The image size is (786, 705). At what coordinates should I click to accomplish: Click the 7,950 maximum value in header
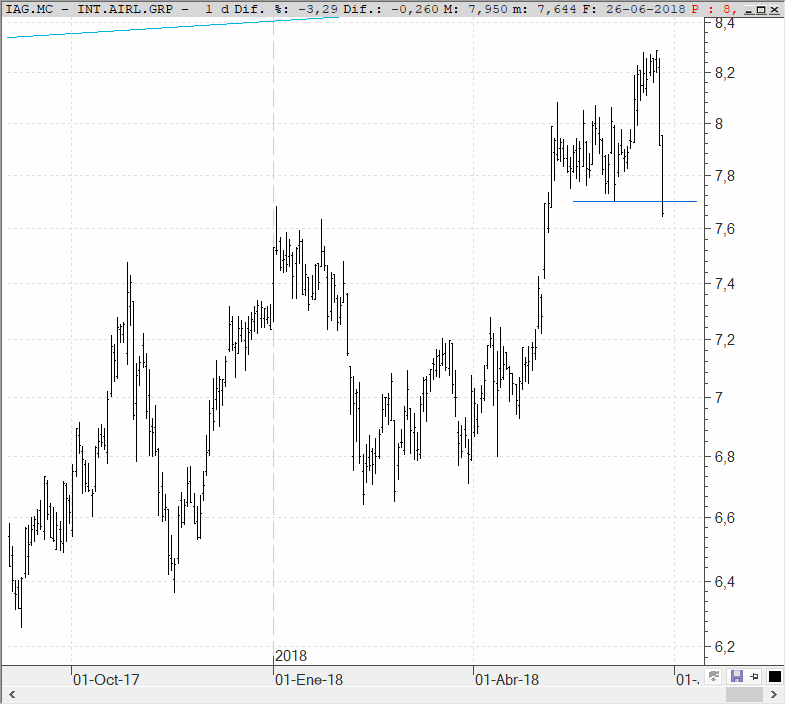[488, 9]
